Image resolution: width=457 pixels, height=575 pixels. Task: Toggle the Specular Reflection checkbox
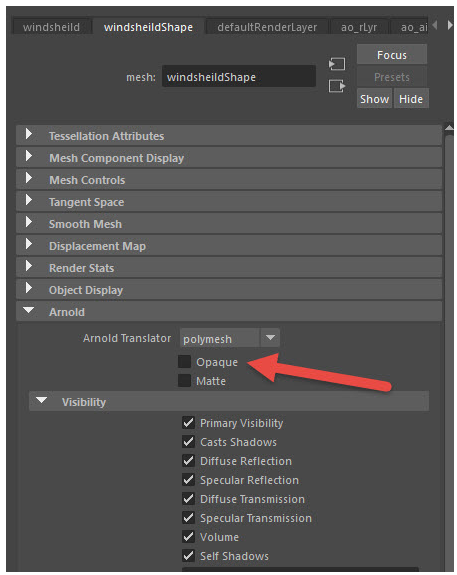coord(189,480)
